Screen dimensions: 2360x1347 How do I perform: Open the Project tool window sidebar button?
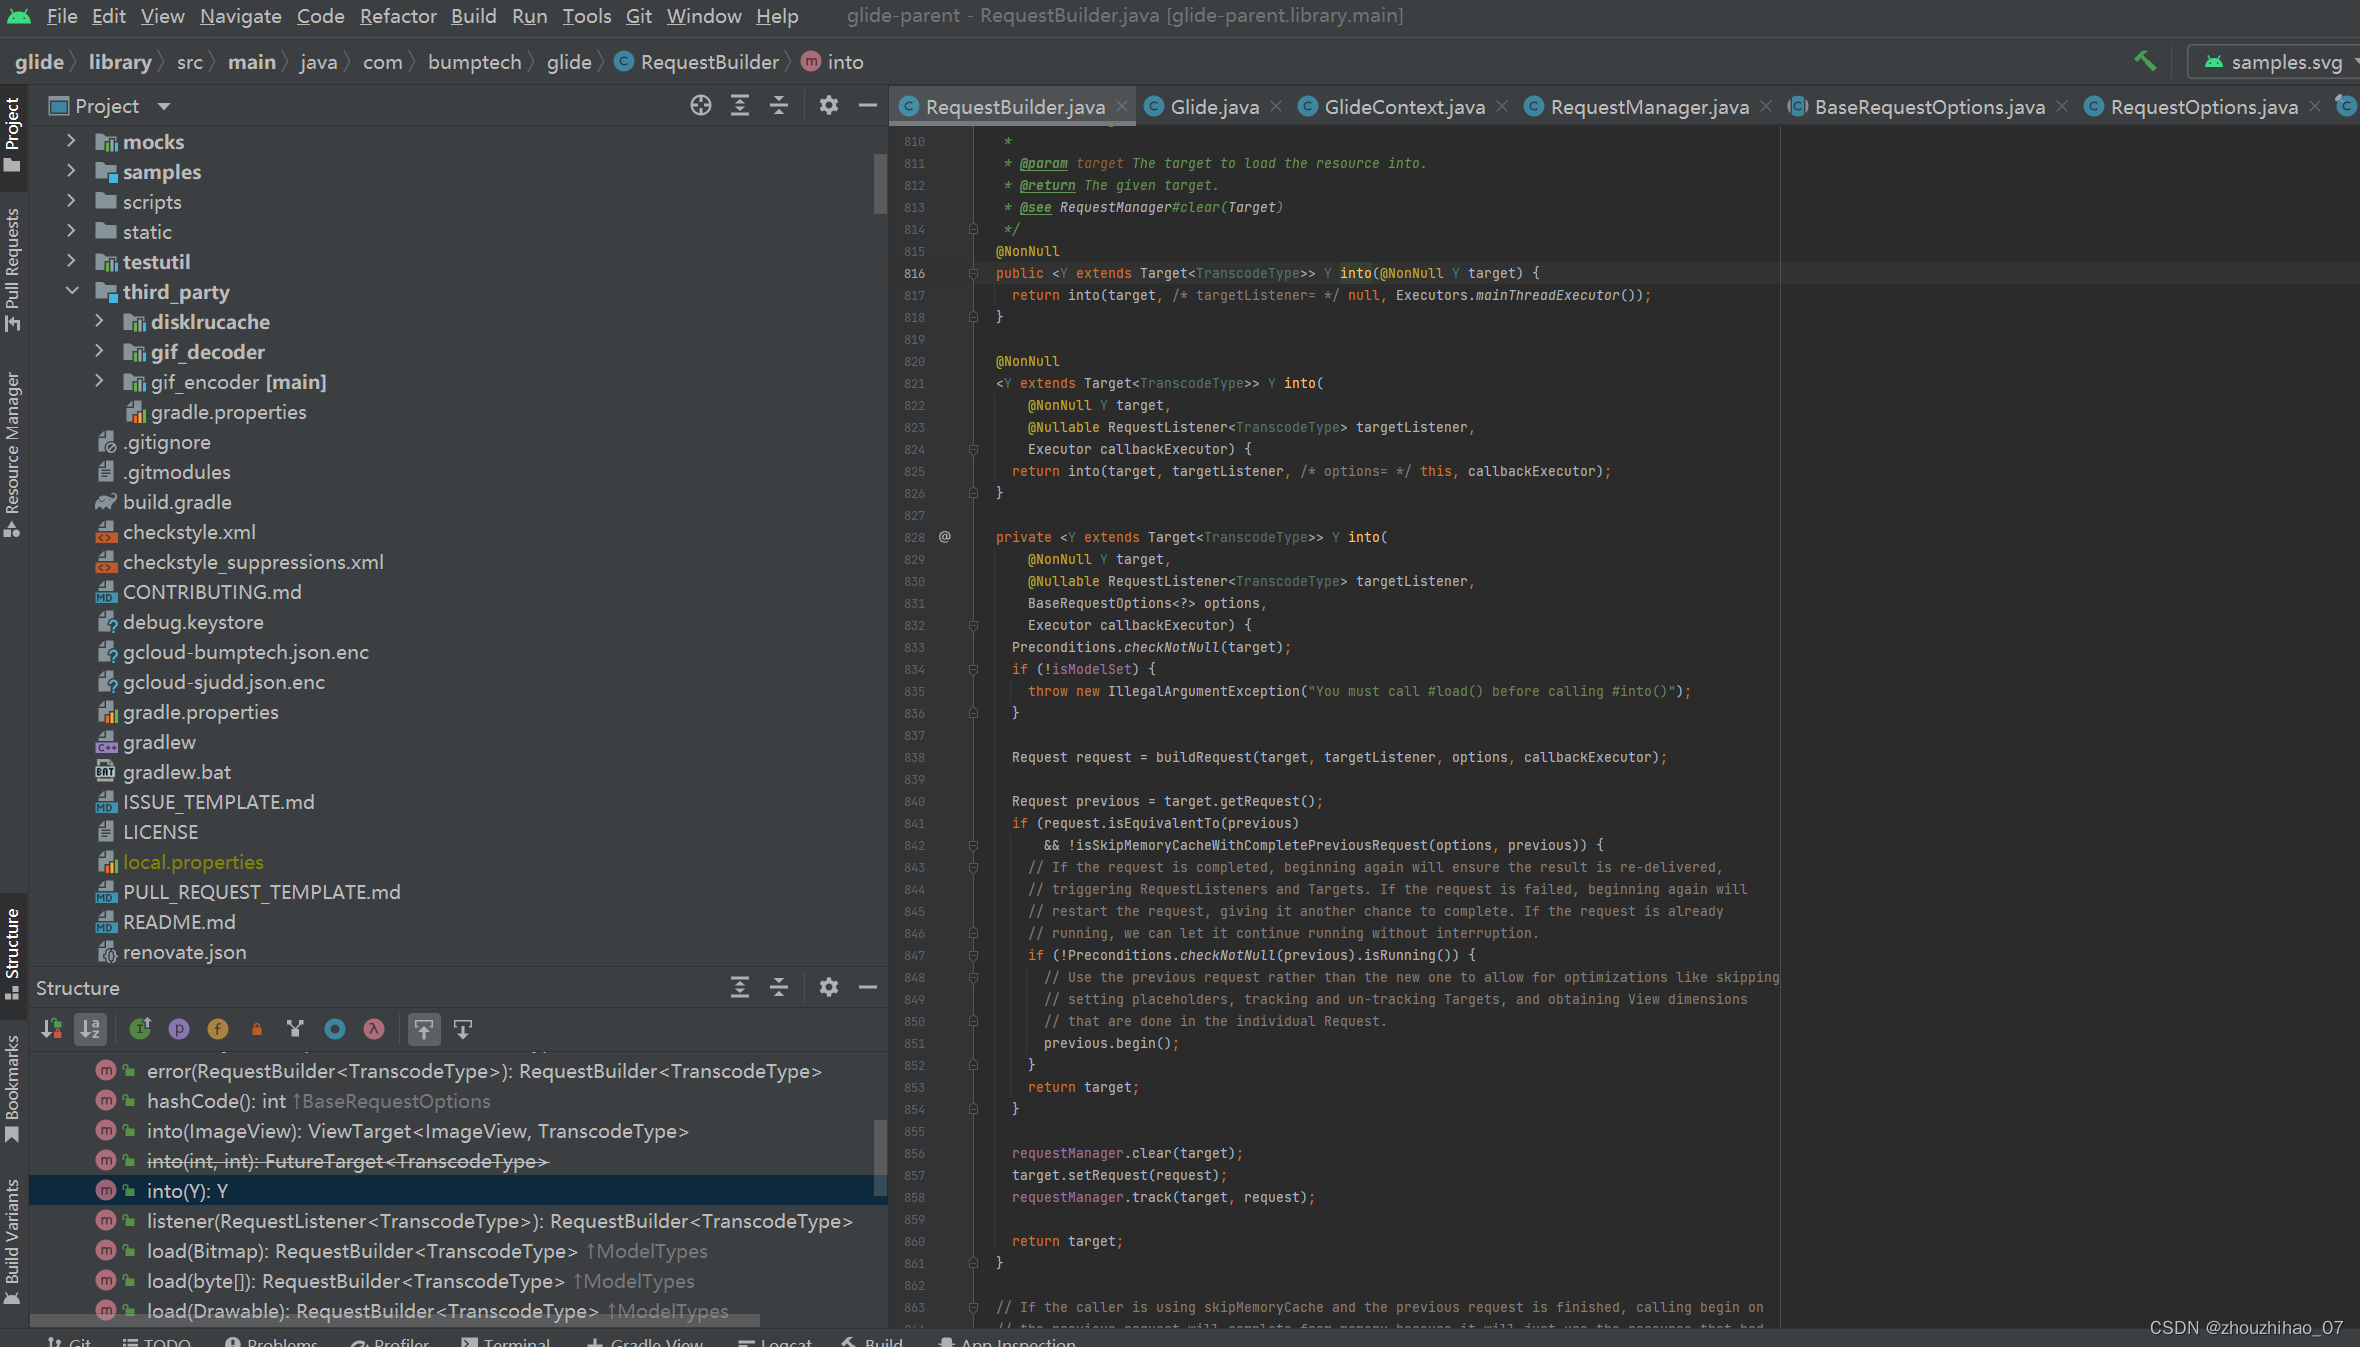[13, 134]
